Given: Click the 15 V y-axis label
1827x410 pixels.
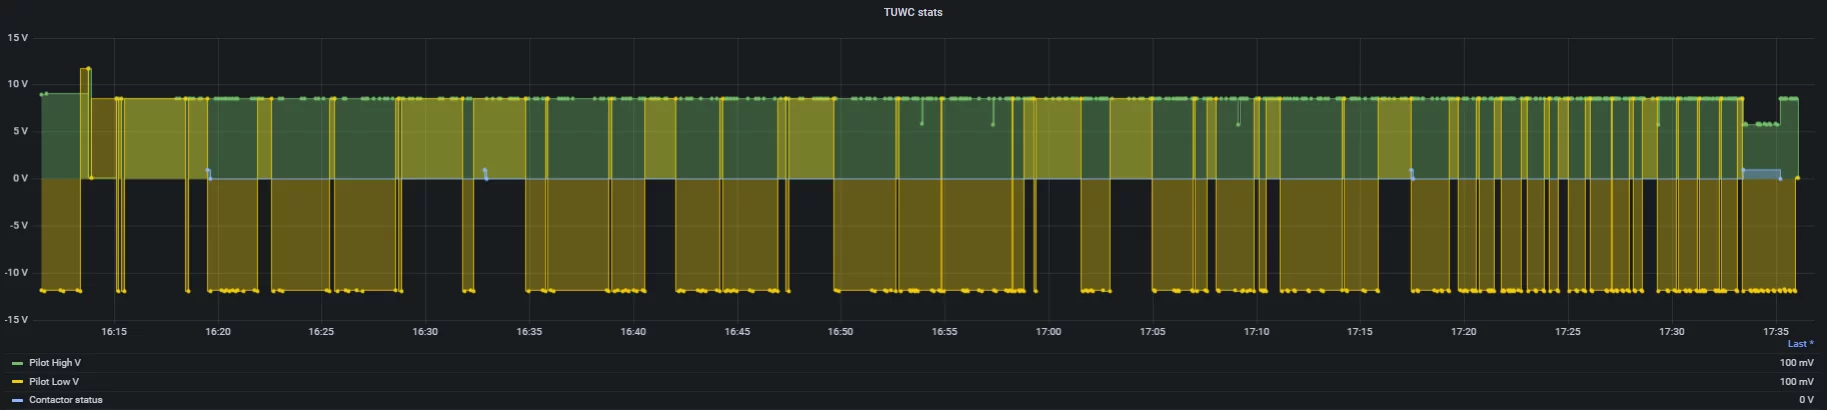Looking at the screenshot, I should tap(17, 38).
